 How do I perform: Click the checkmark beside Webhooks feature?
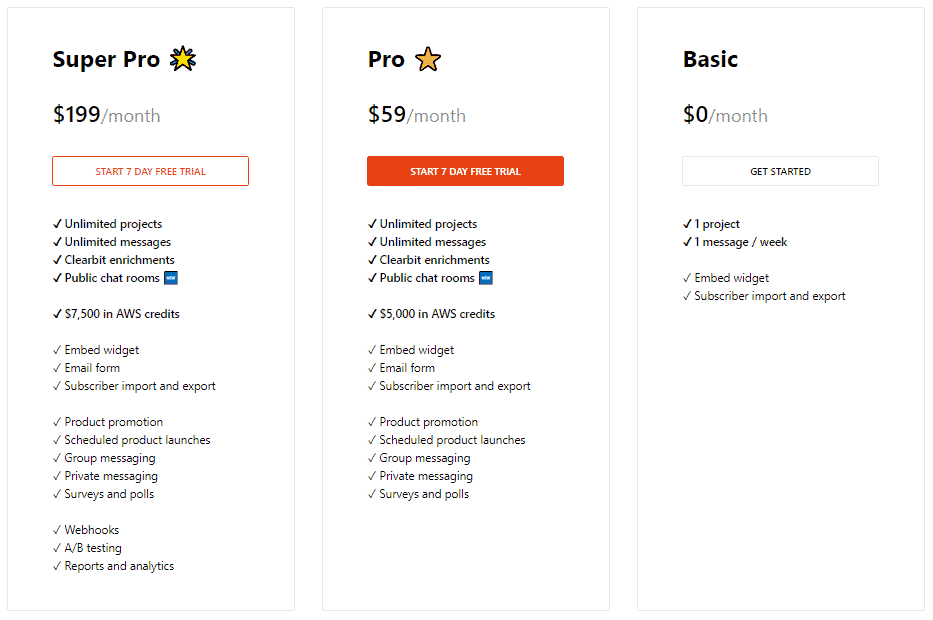(x=58, y=529)
